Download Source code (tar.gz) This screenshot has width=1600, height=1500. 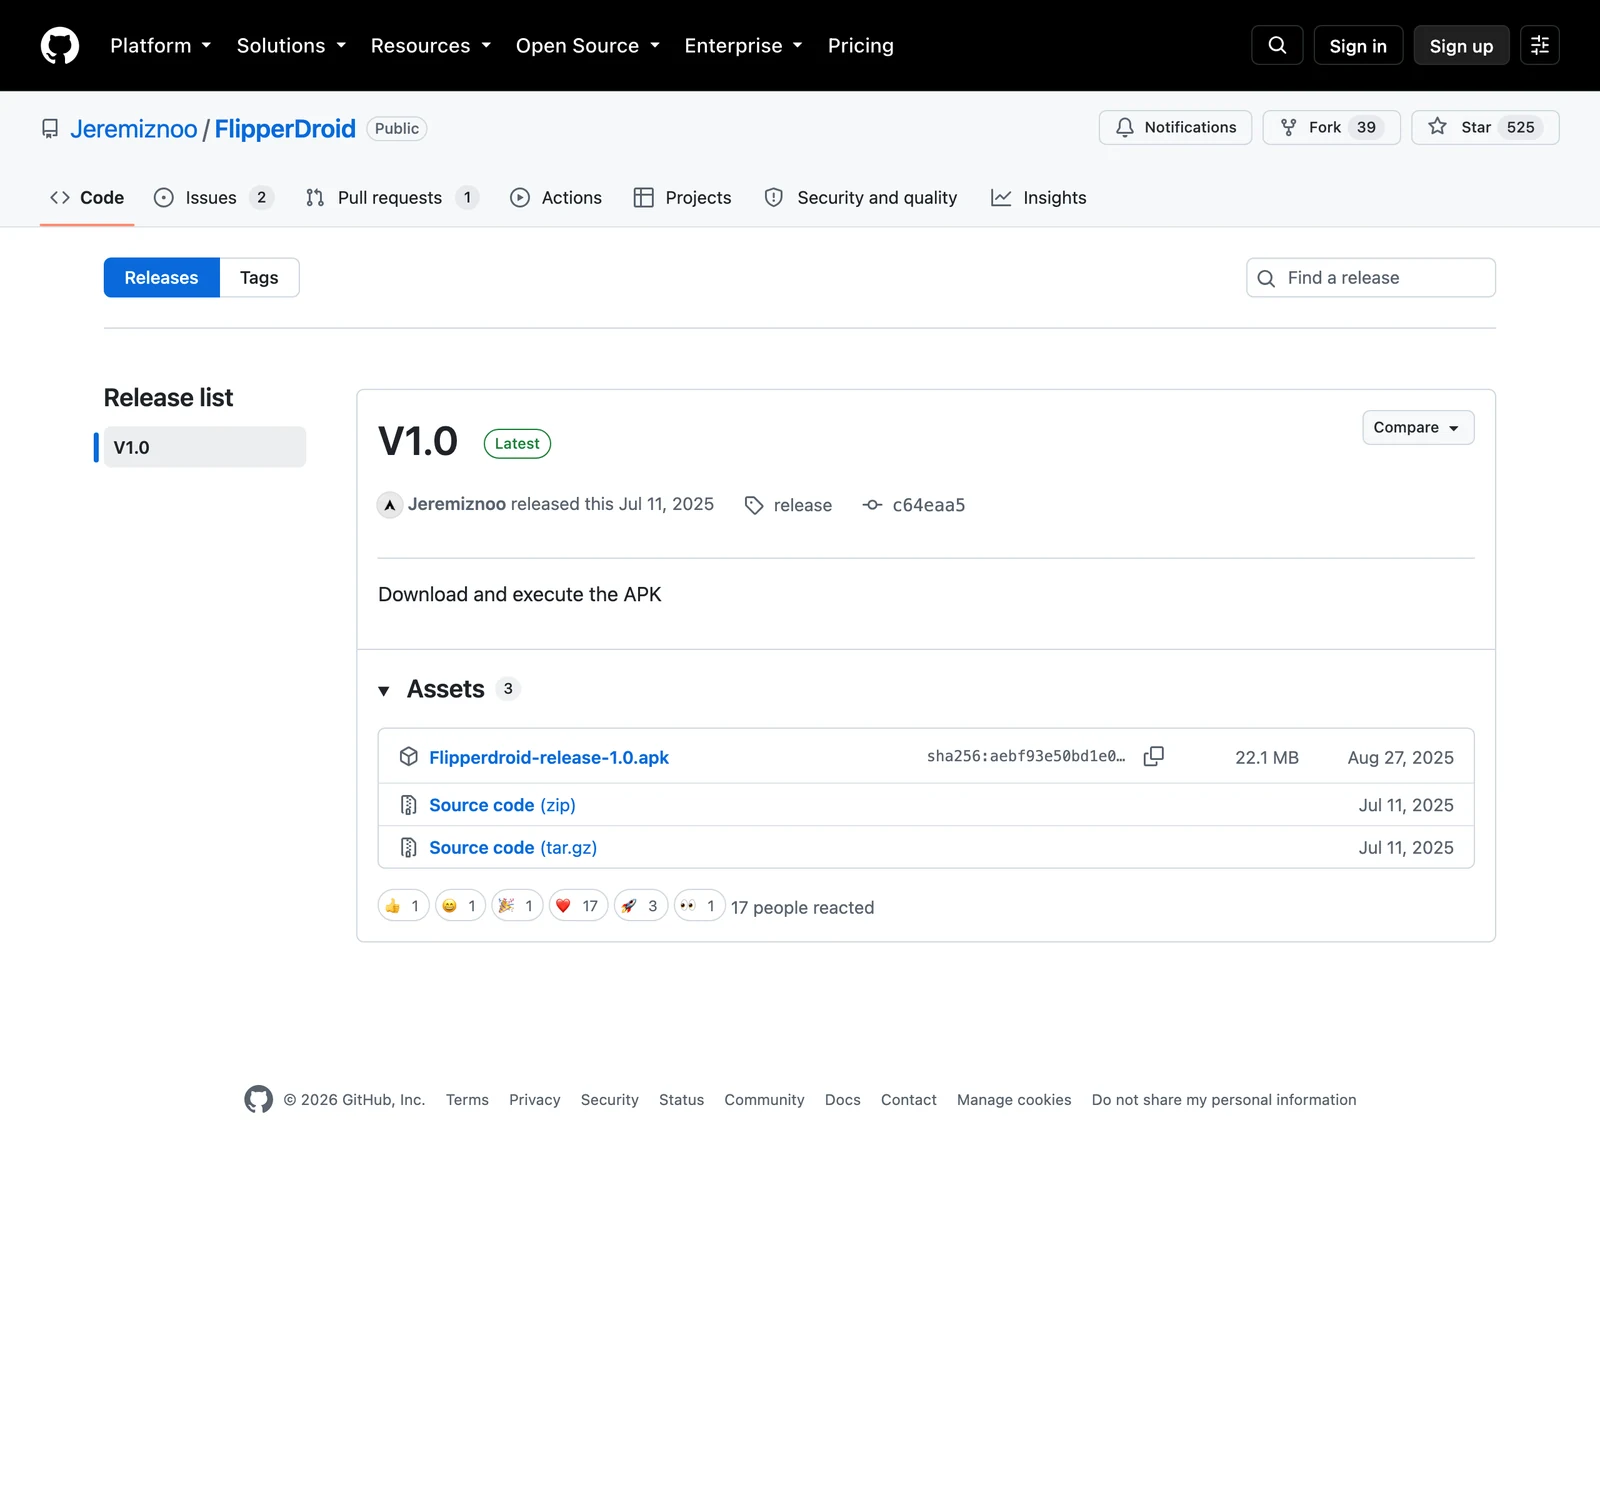[x=513, y=847]
